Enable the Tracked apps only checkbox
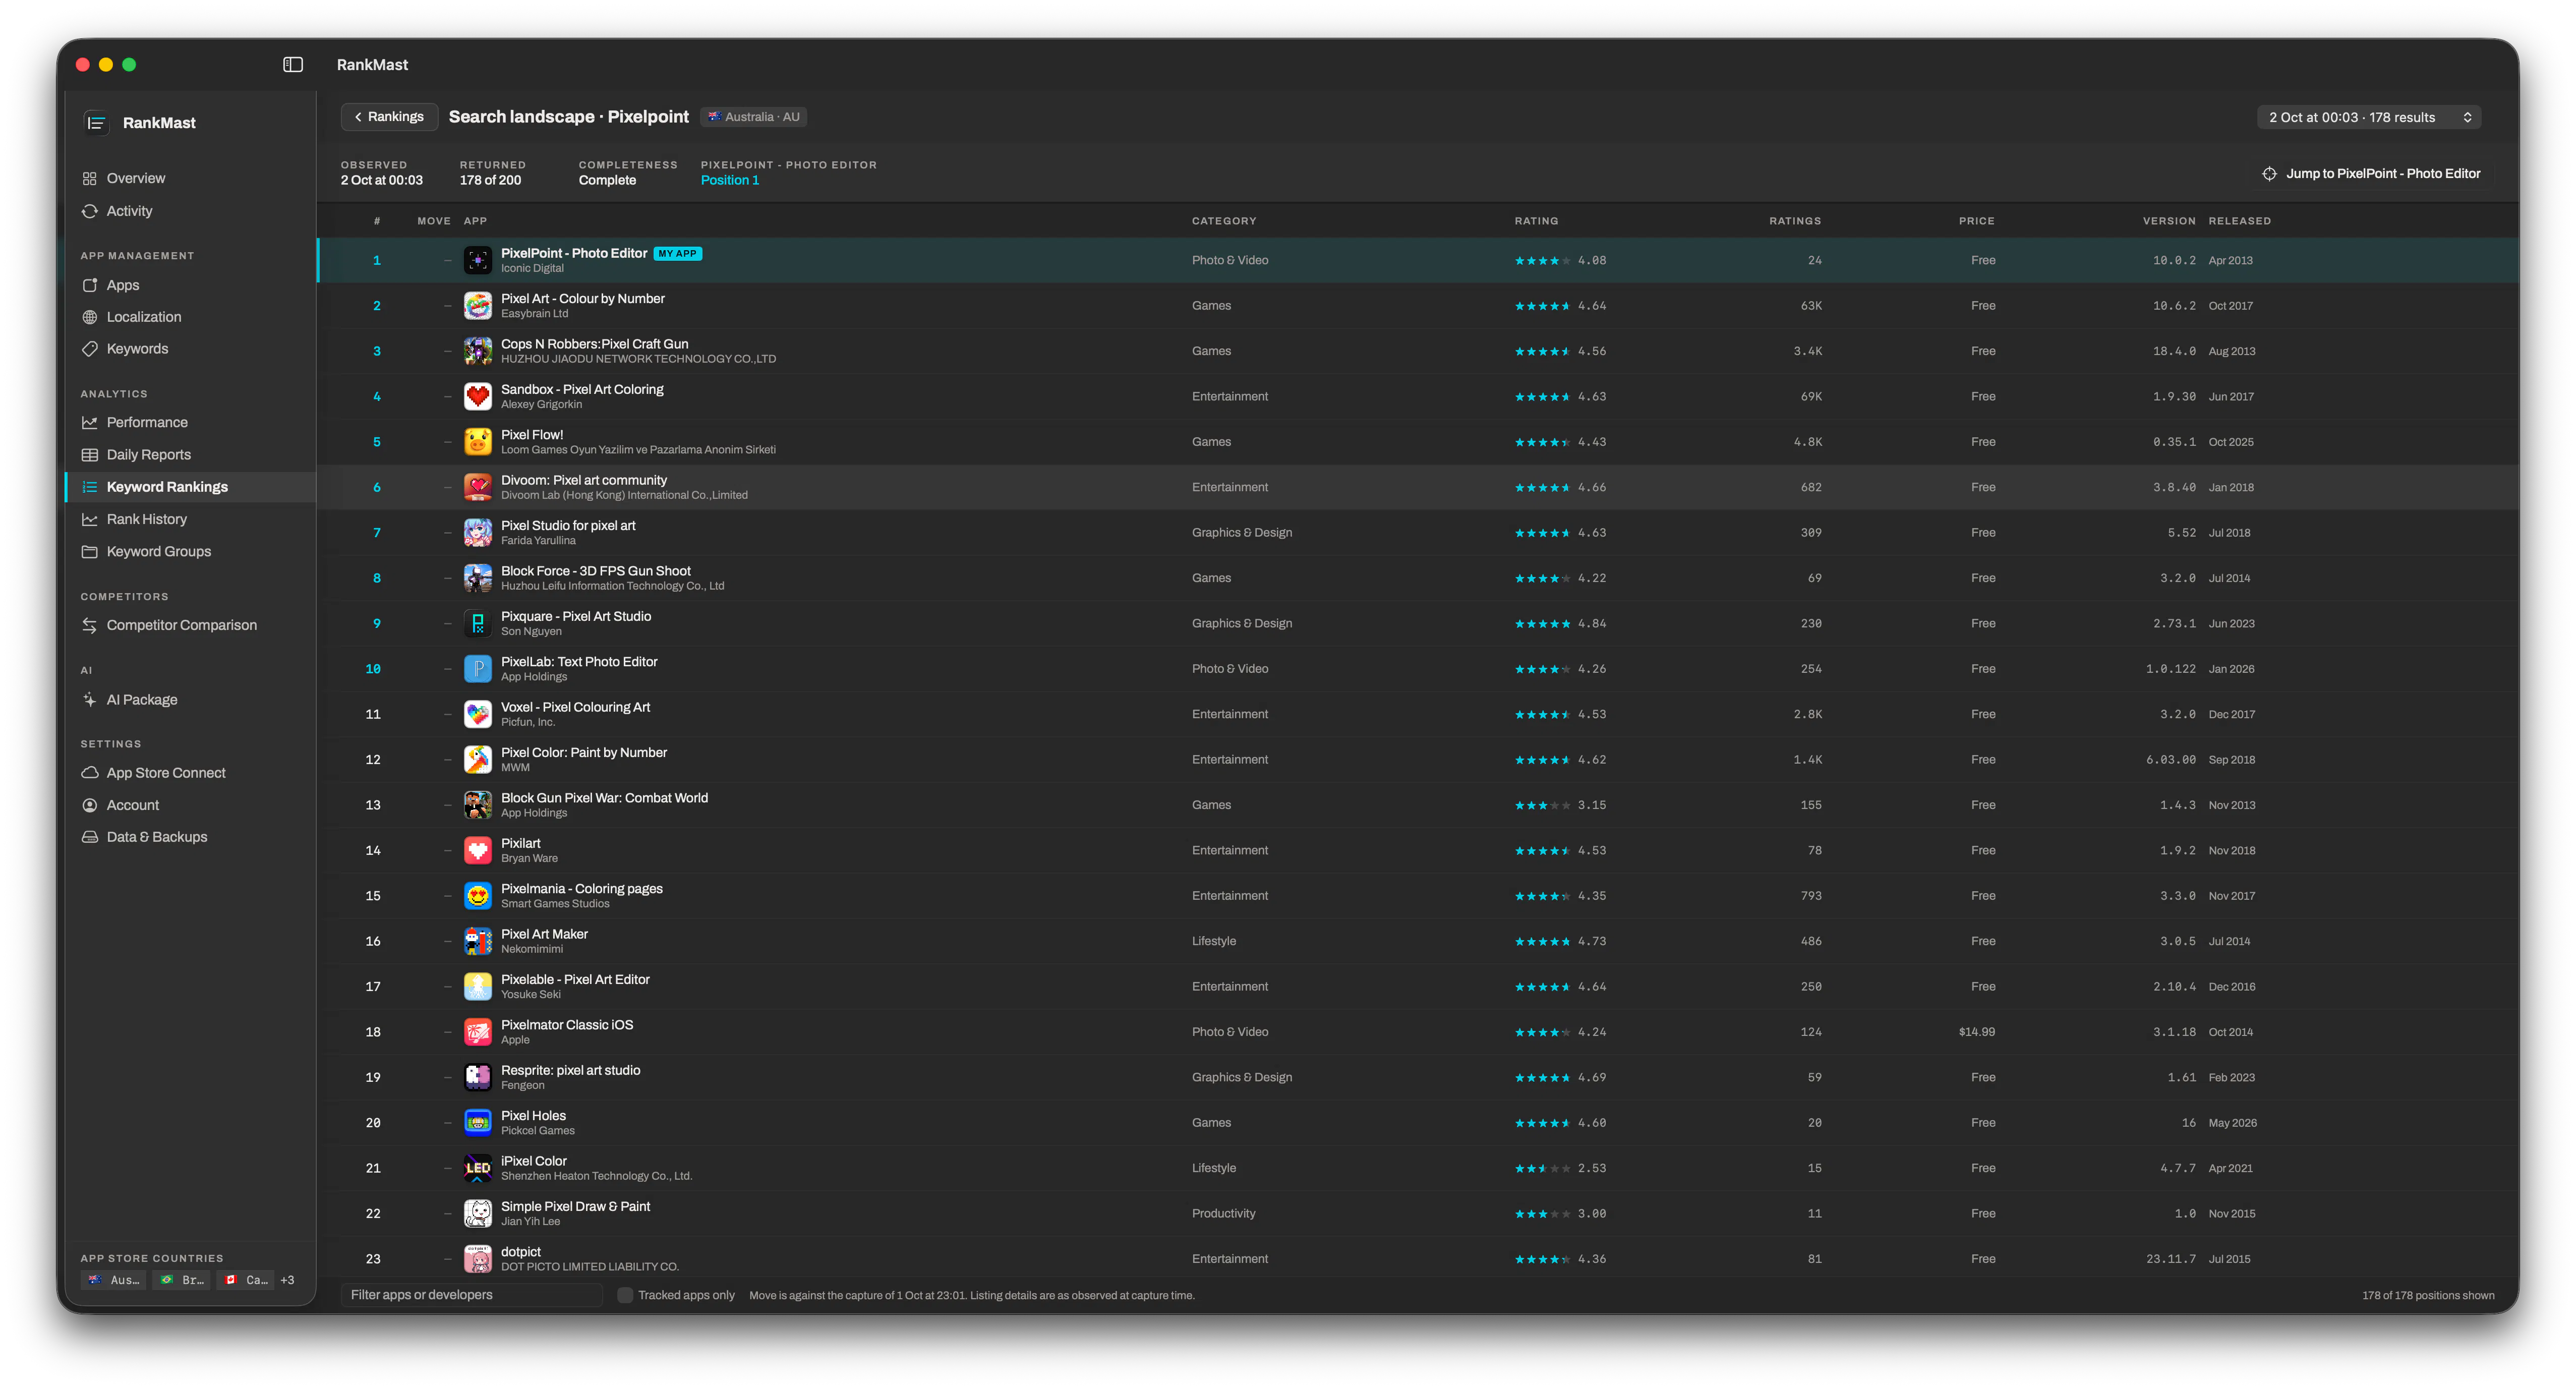Screen dimensions: 2576x1389 (x=625, y=1295)
